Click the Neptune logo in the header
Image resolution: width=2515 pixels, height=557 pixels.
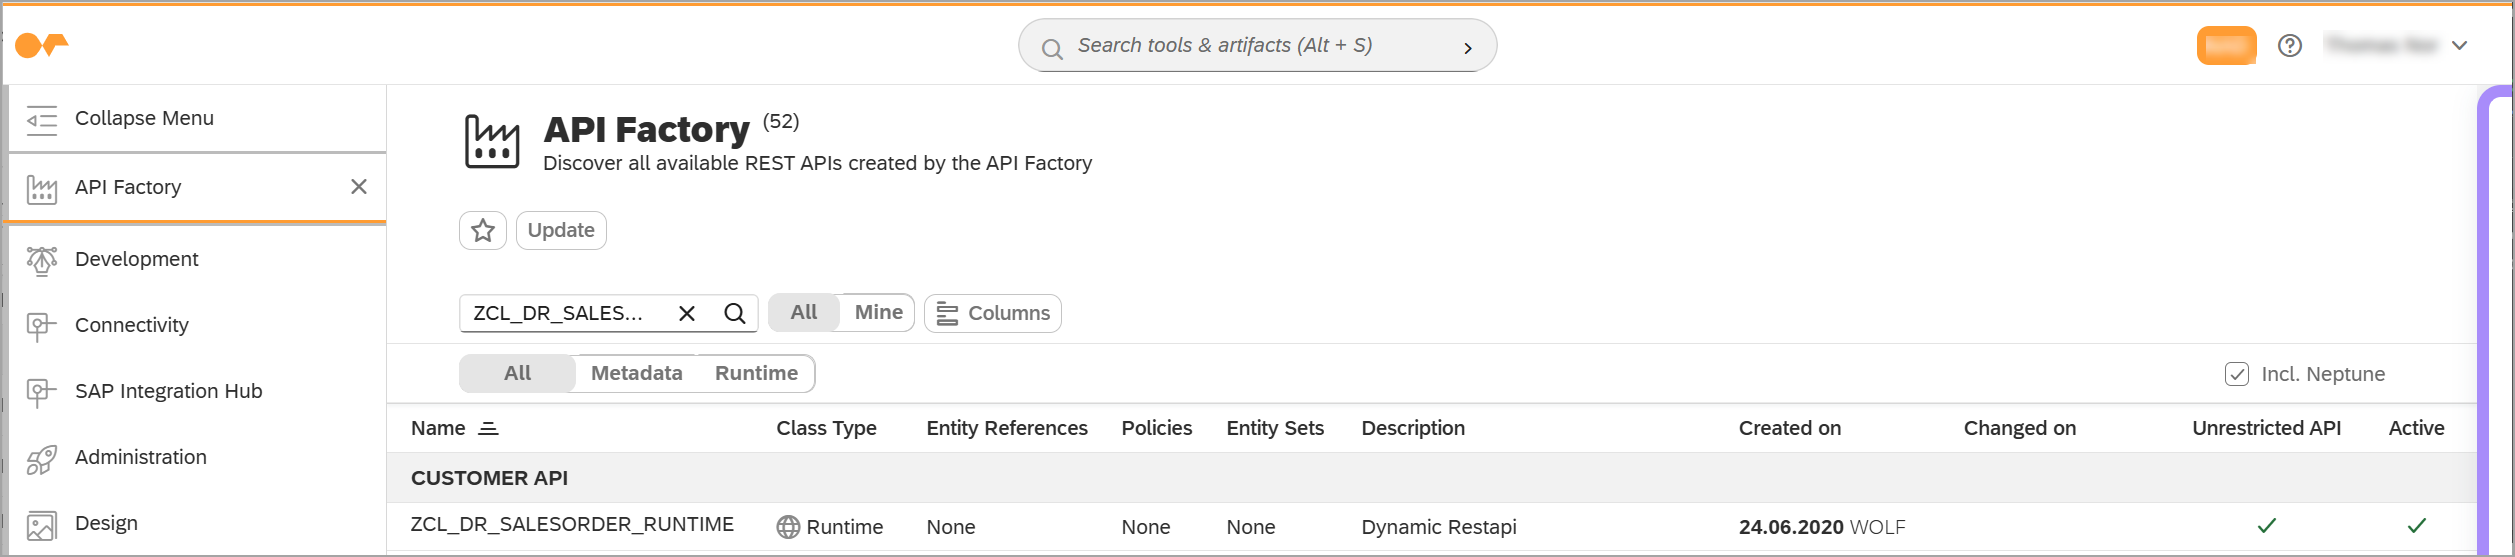click(x=42, y=45)
